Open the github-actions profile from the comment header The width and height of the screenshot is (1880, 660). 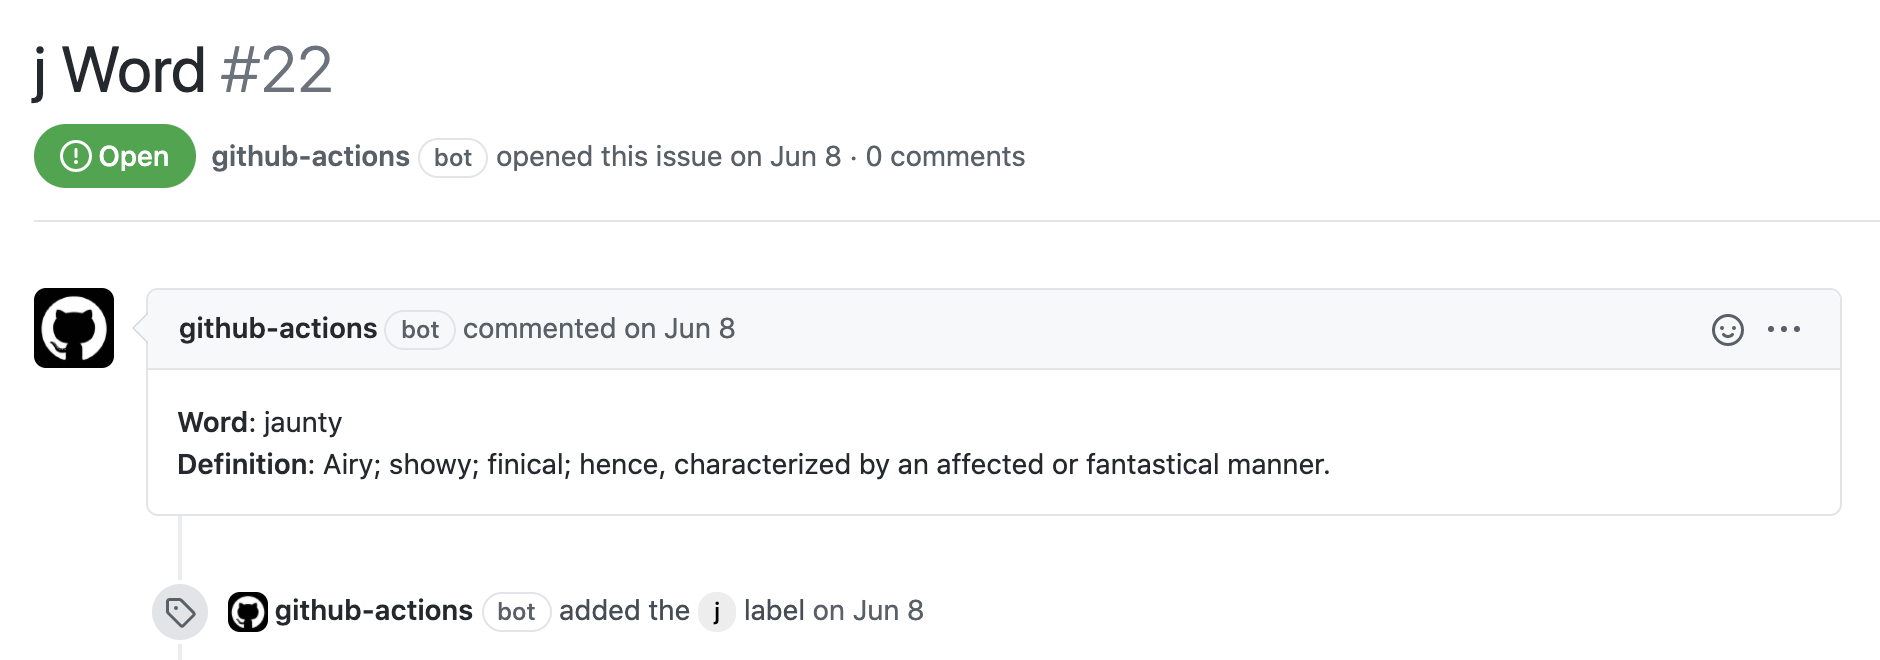click(277, 328)
